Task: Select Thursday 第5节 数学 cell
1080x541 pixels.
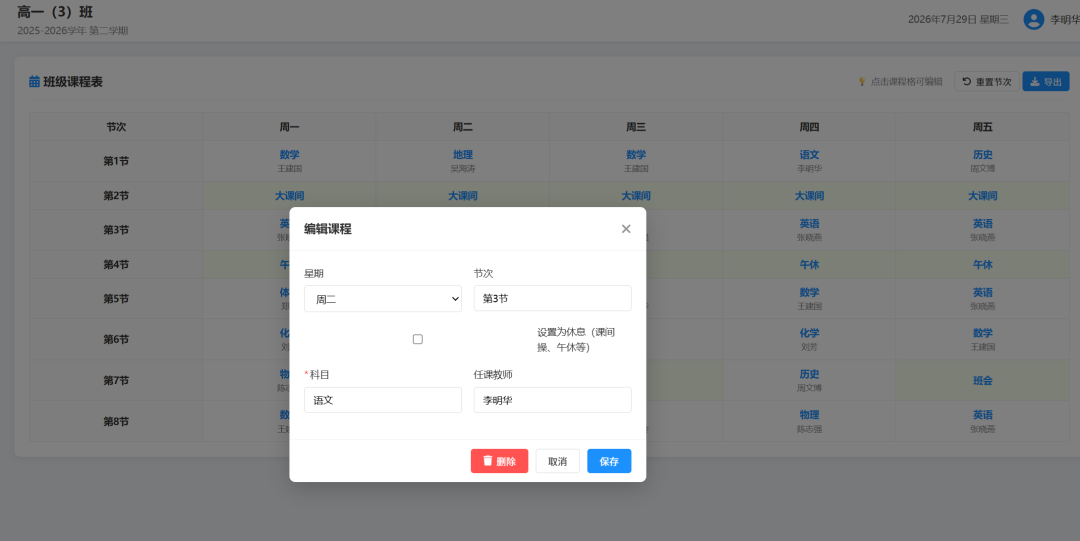Action: coord(809,298)
